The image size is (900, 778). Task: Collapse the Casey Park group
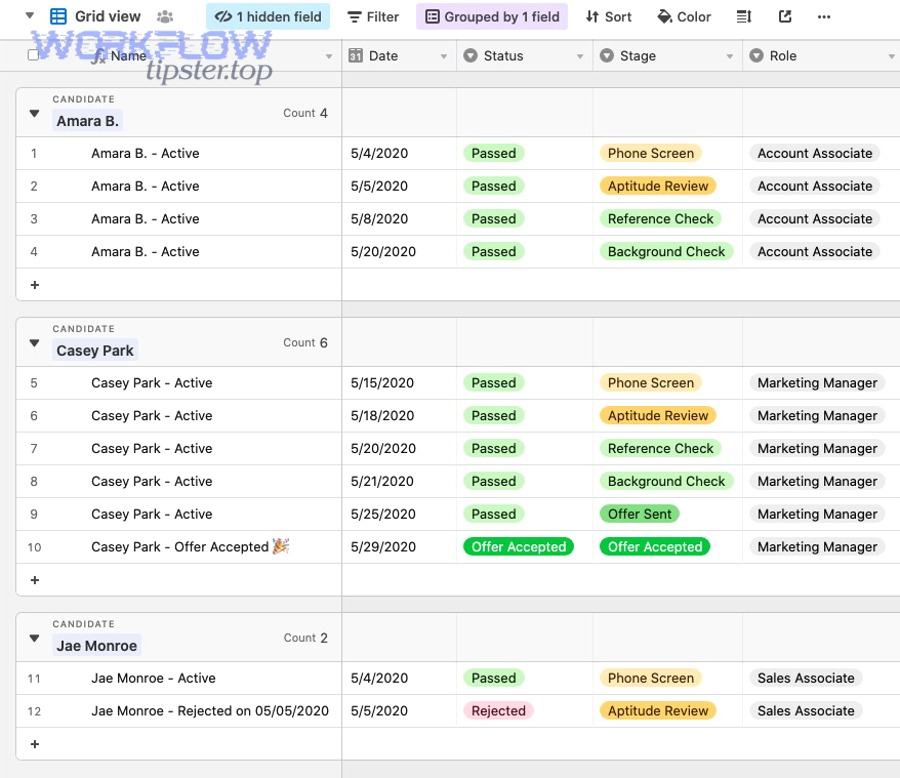tap(34, 343)
